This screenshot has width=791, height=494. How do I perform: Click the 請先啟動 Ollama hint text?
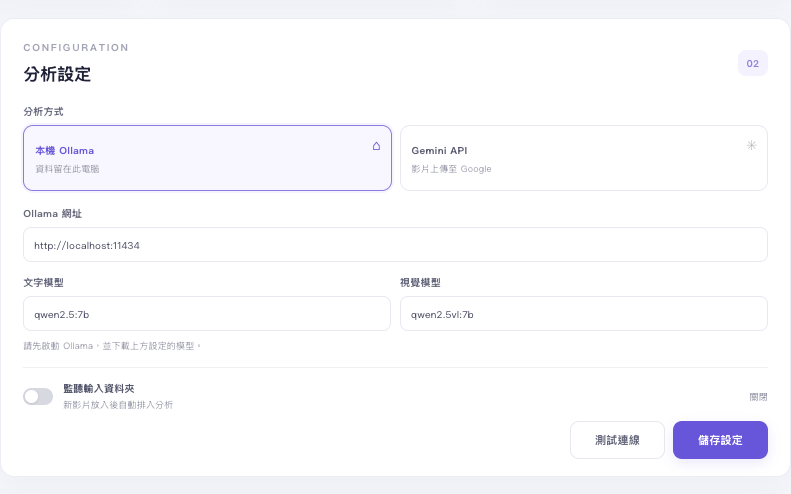[x=112, y=346]
